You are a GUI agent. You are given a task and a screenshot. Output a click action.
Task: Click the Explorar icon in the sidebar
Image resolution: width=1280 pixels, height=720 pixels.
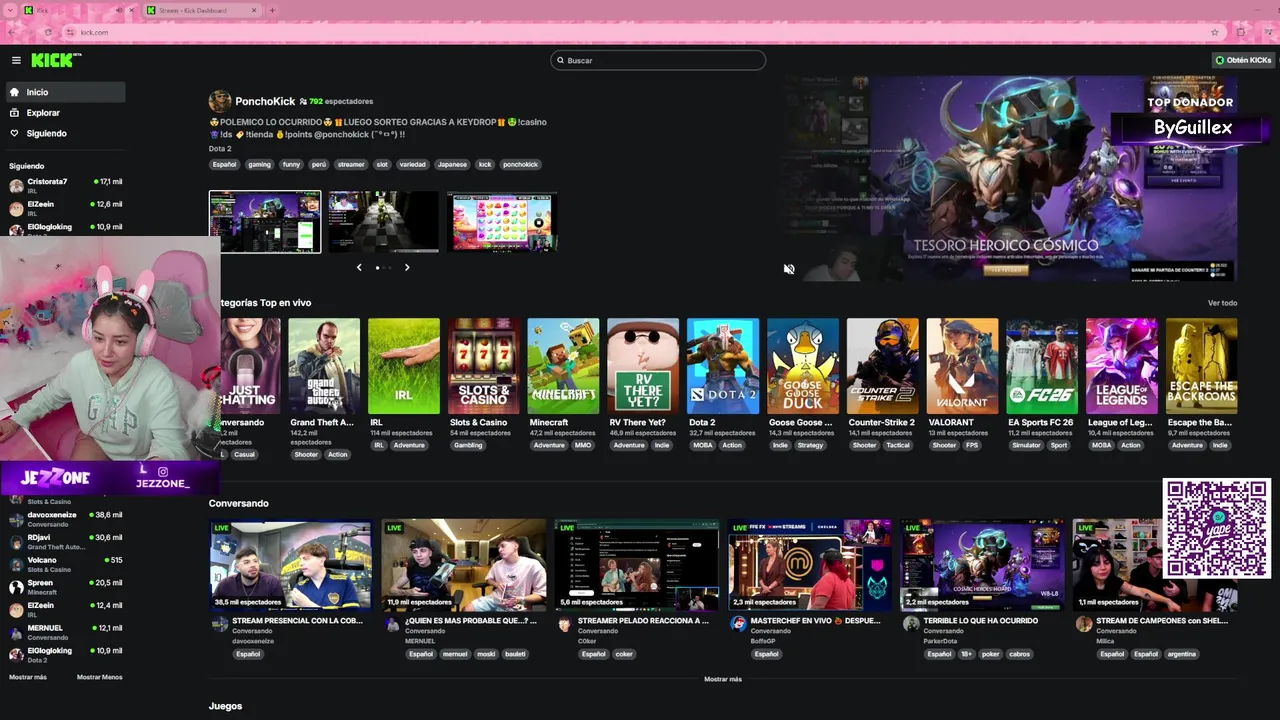pos(15,113)
